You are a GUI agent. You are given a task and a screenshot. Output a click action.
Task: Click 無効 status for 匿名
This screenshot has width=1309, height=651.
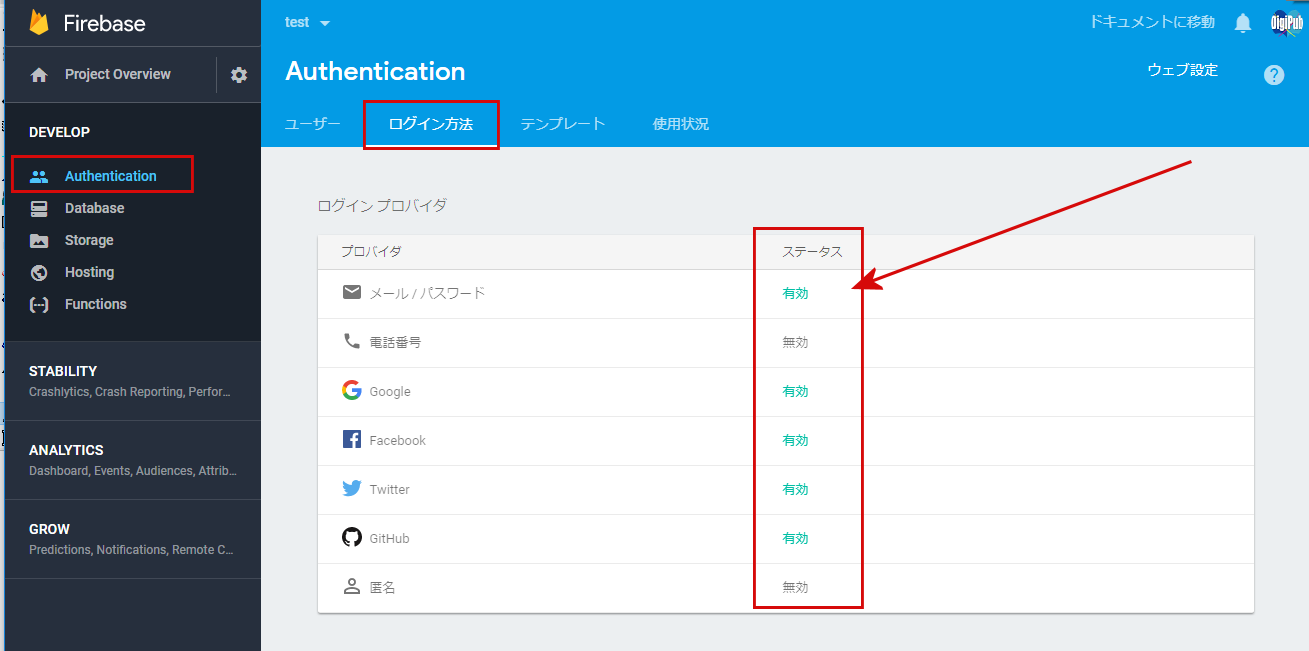(795, 587)
